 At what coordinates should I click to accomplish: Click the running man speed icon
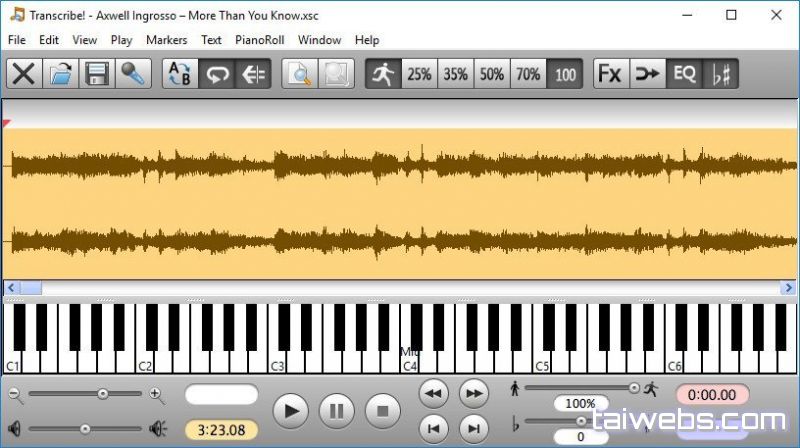point(382,74)
